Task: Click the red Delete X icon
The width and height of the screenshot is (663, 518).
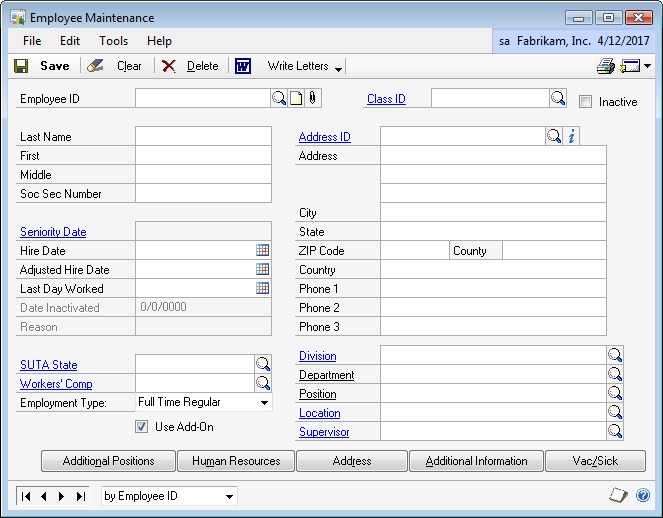Action: point(169,66)
